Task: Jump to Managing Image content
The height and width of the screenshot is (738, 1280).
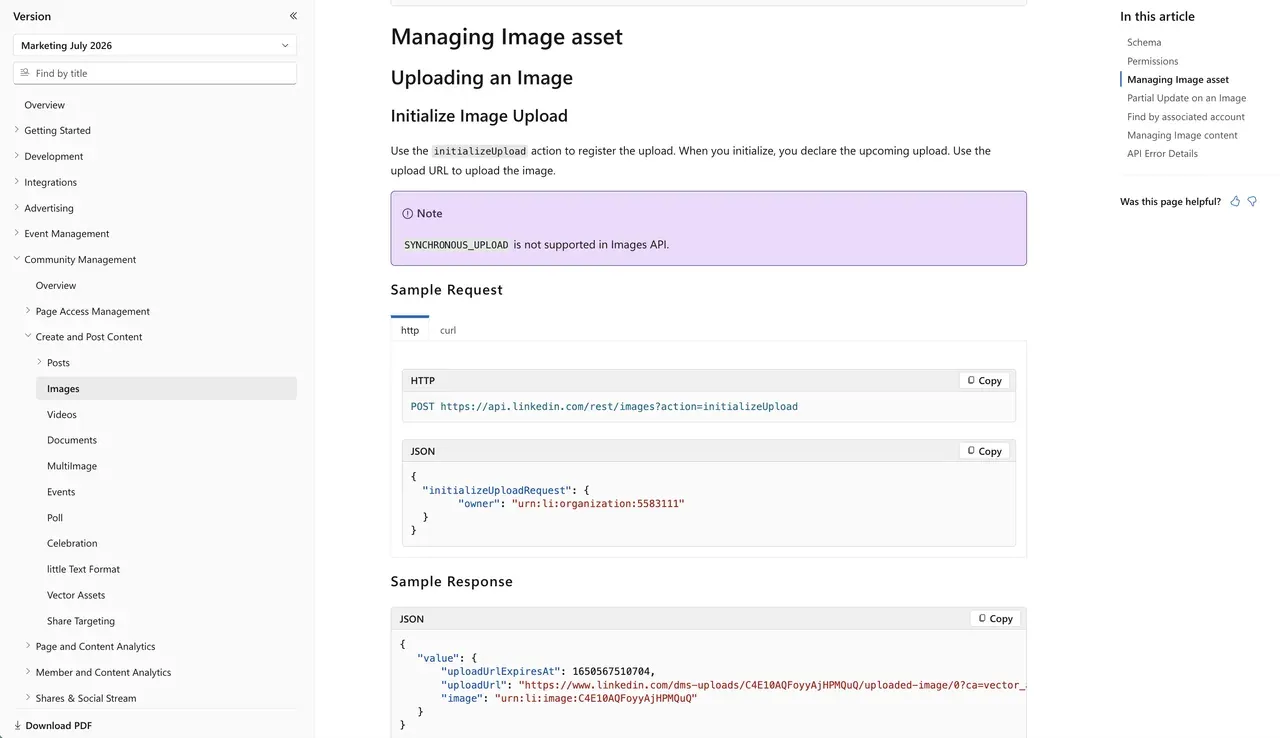Action: click(x=1182, y=135)
